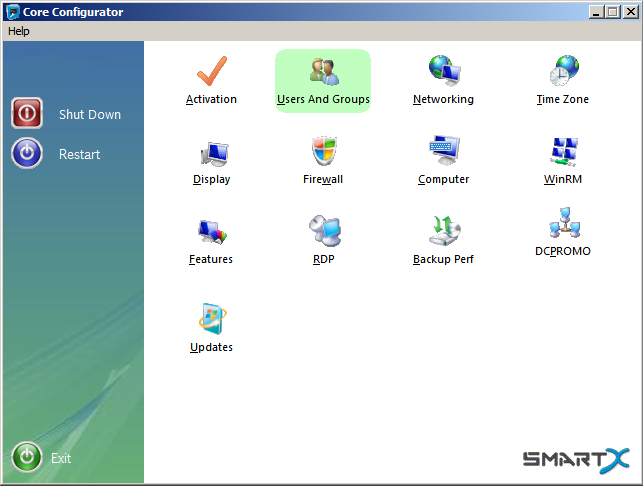Viewport: 643px width, 486px height.
Task: Open the Help menu
Action: point(18,31)
